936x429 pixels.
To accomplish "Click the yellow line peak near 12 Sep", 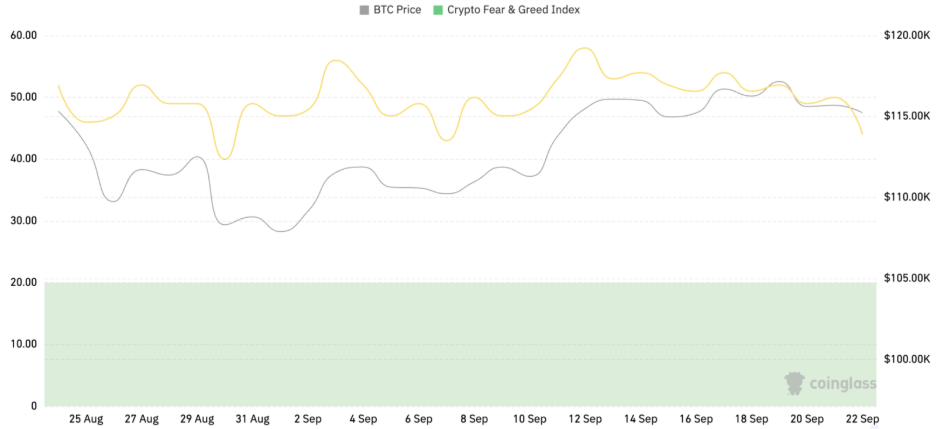I will click(584, 48).
